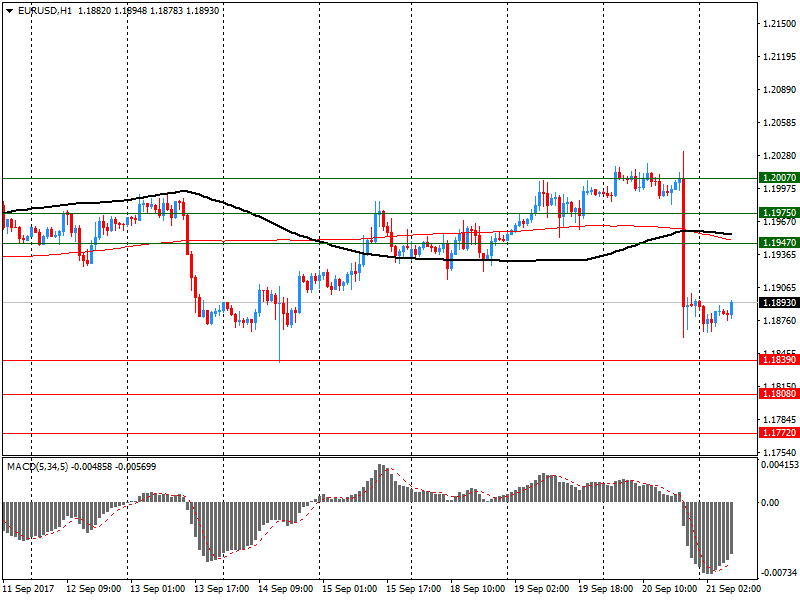Select the 1.17540 price scale value

tap(779, 453)
